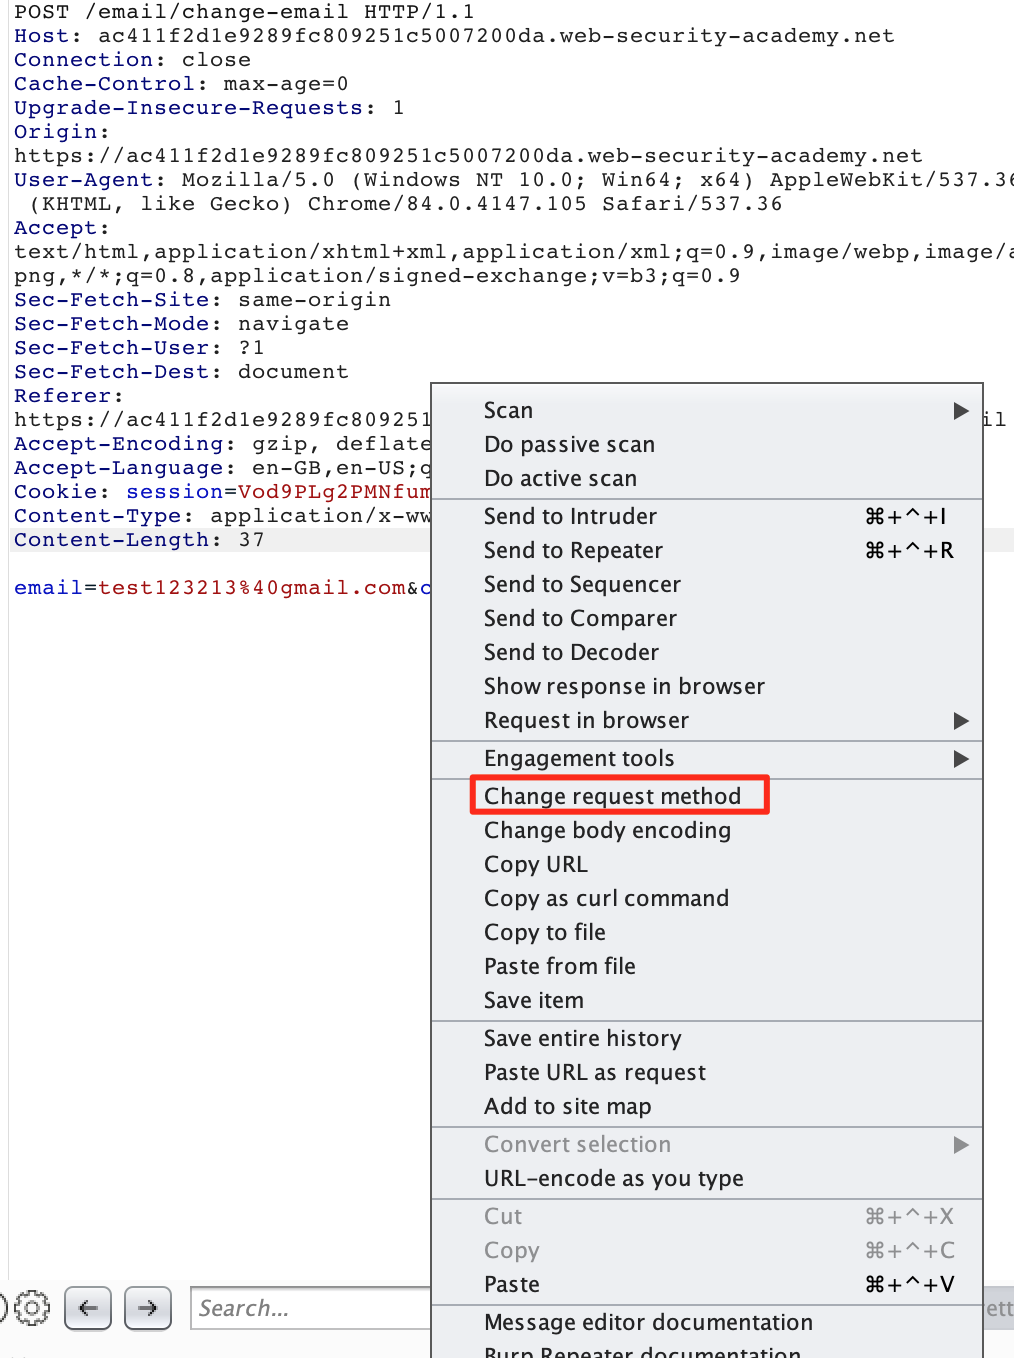Choose Paste from file
Screen dimensions: 1014x1358
(x=559, y=966)
